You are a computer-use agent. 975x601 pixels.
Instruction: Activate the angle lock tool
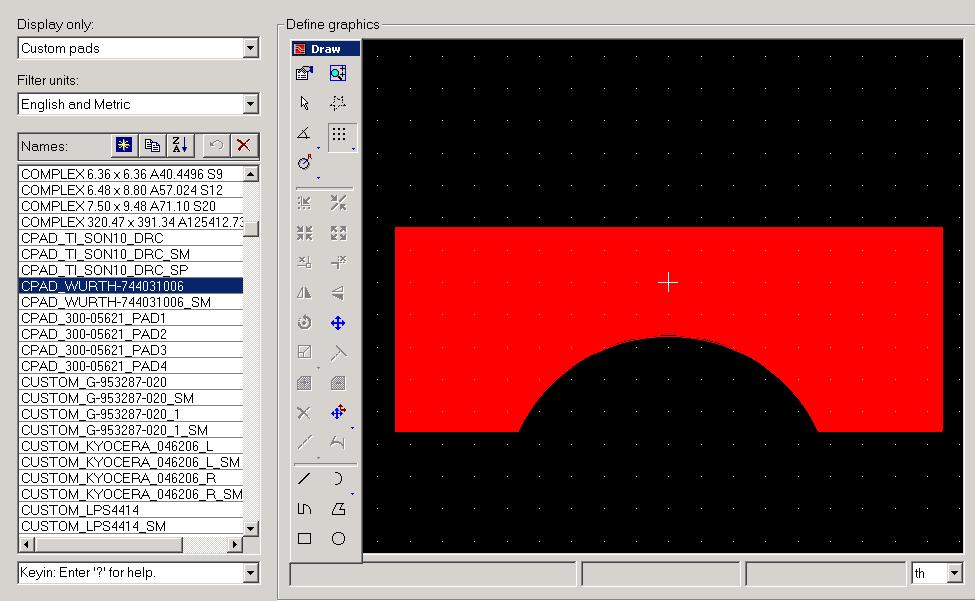point(304,133)
